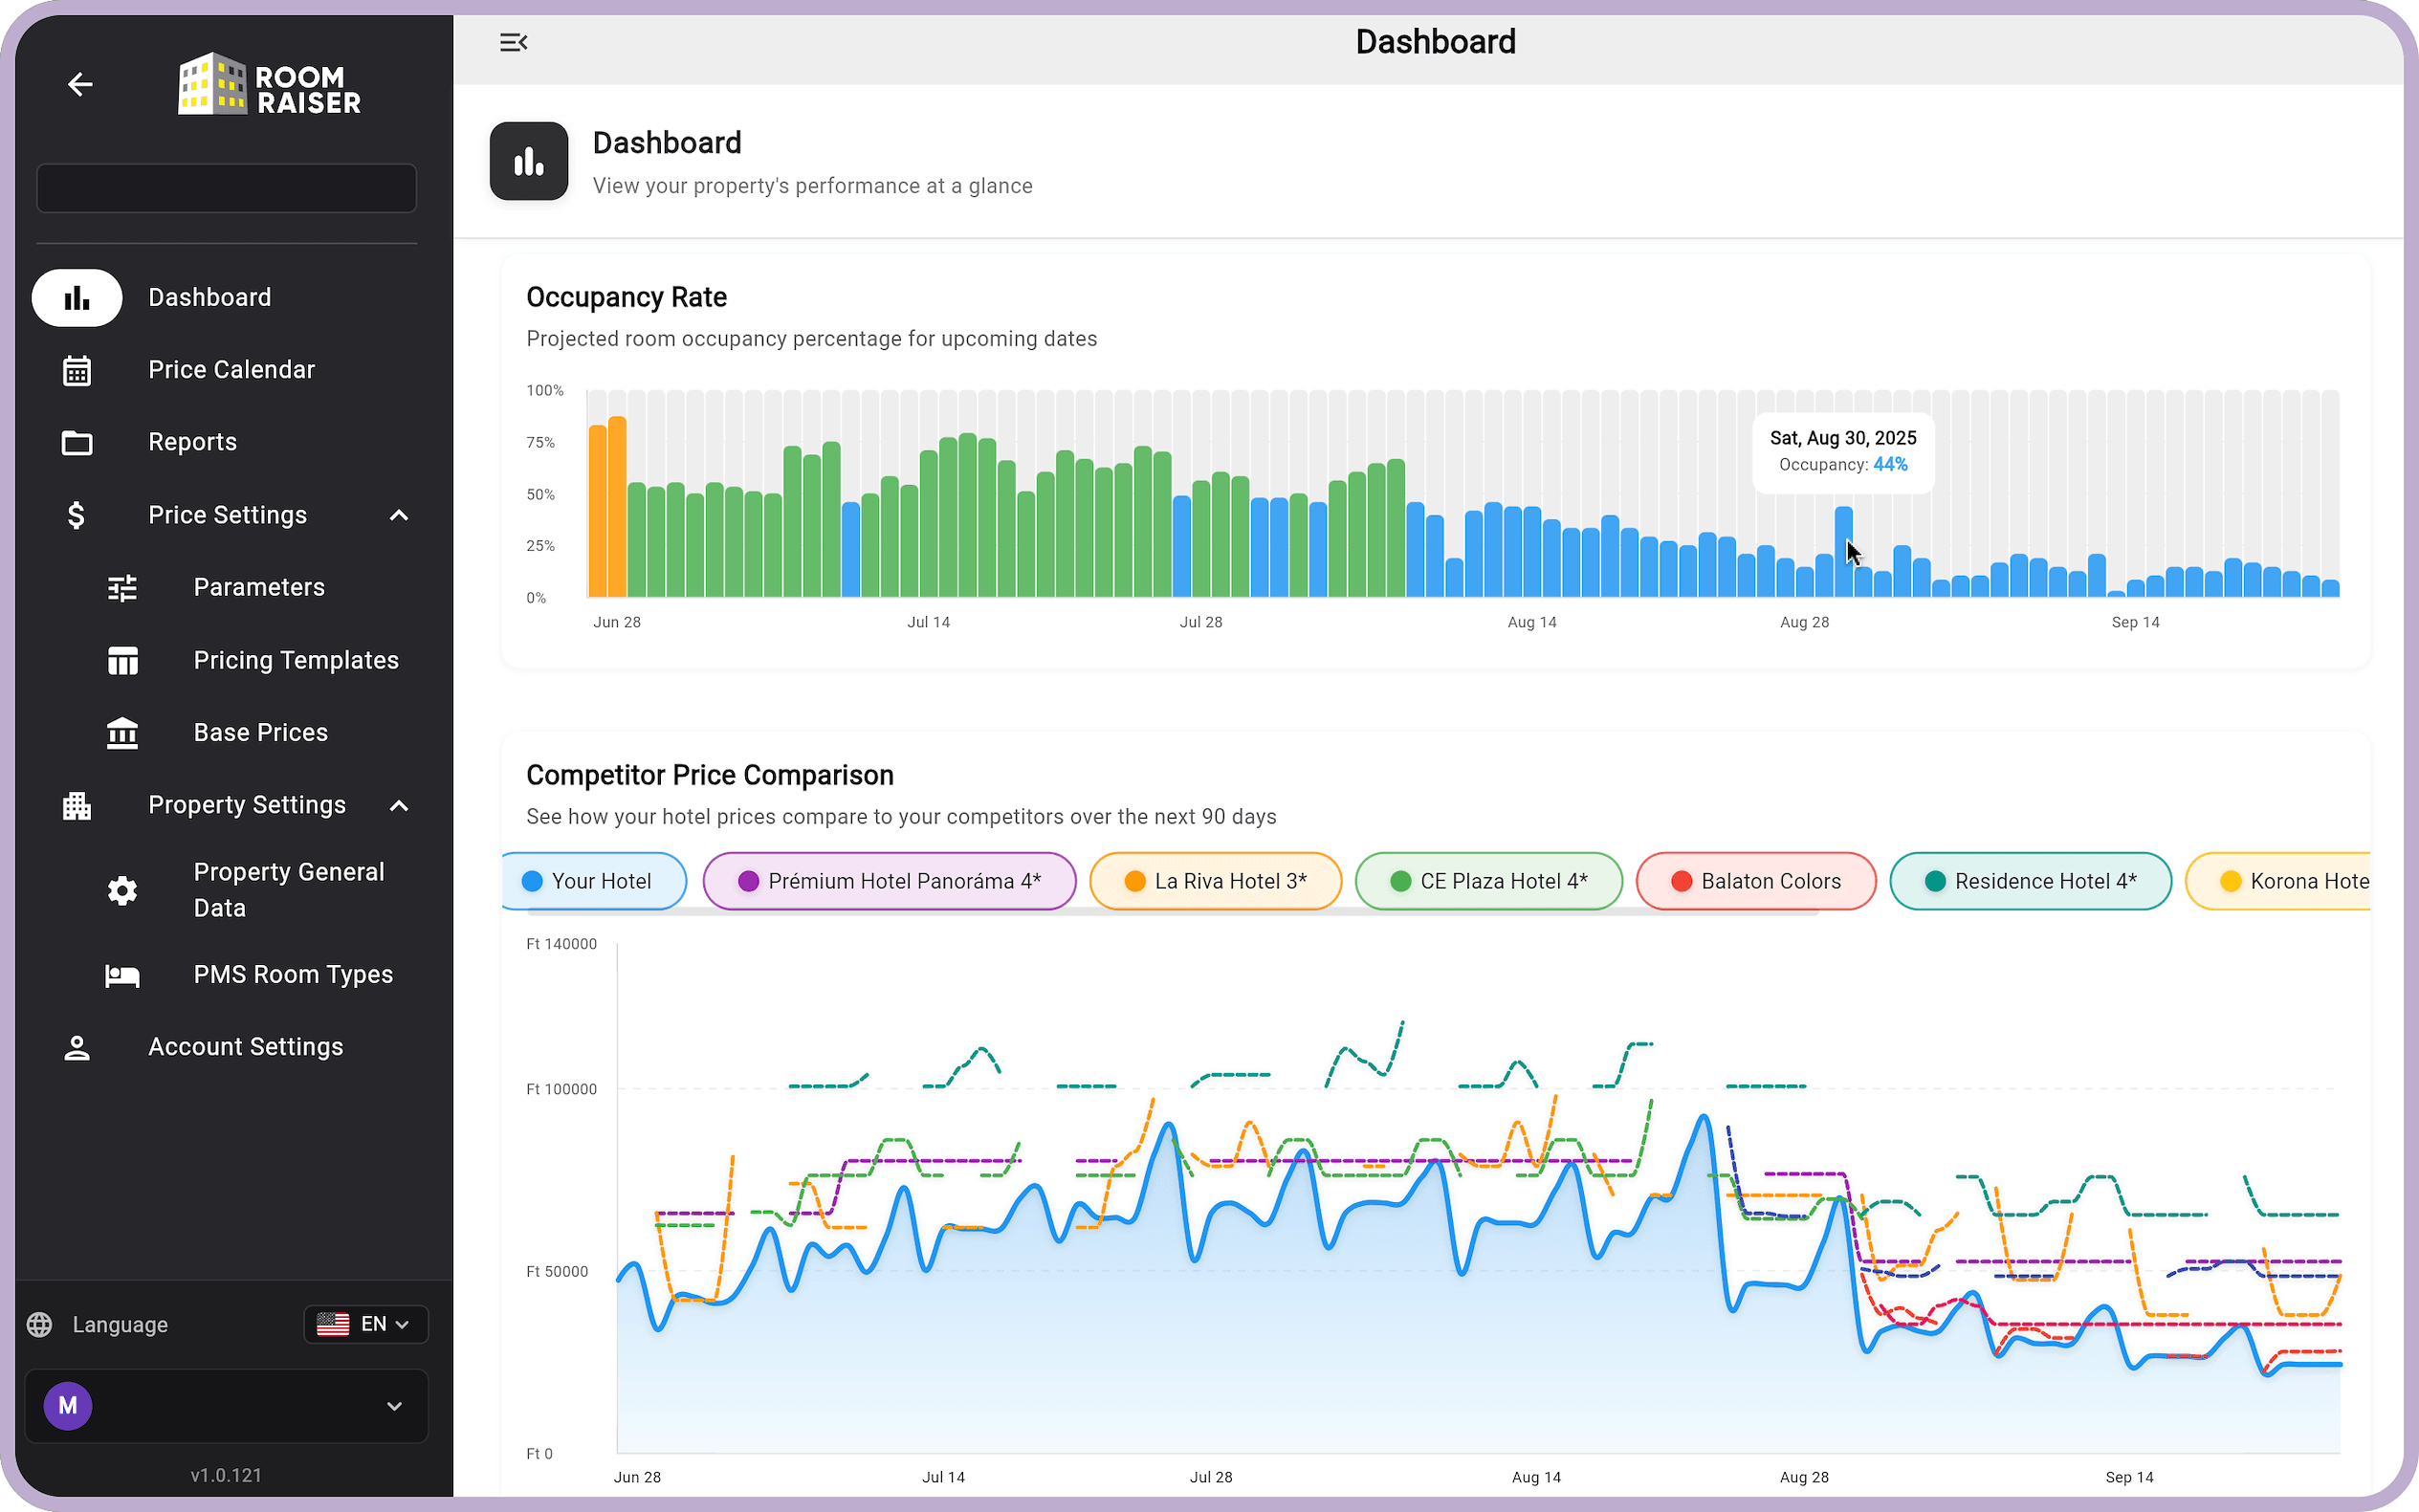Click the PMS Room Types bed icon

point(122,975)
